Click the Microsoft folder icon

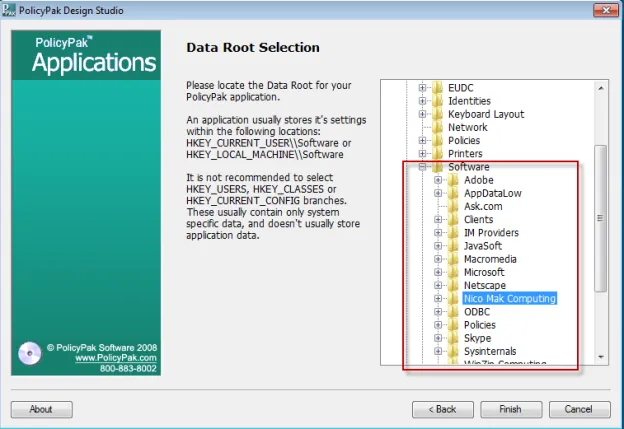coord(453,272)
